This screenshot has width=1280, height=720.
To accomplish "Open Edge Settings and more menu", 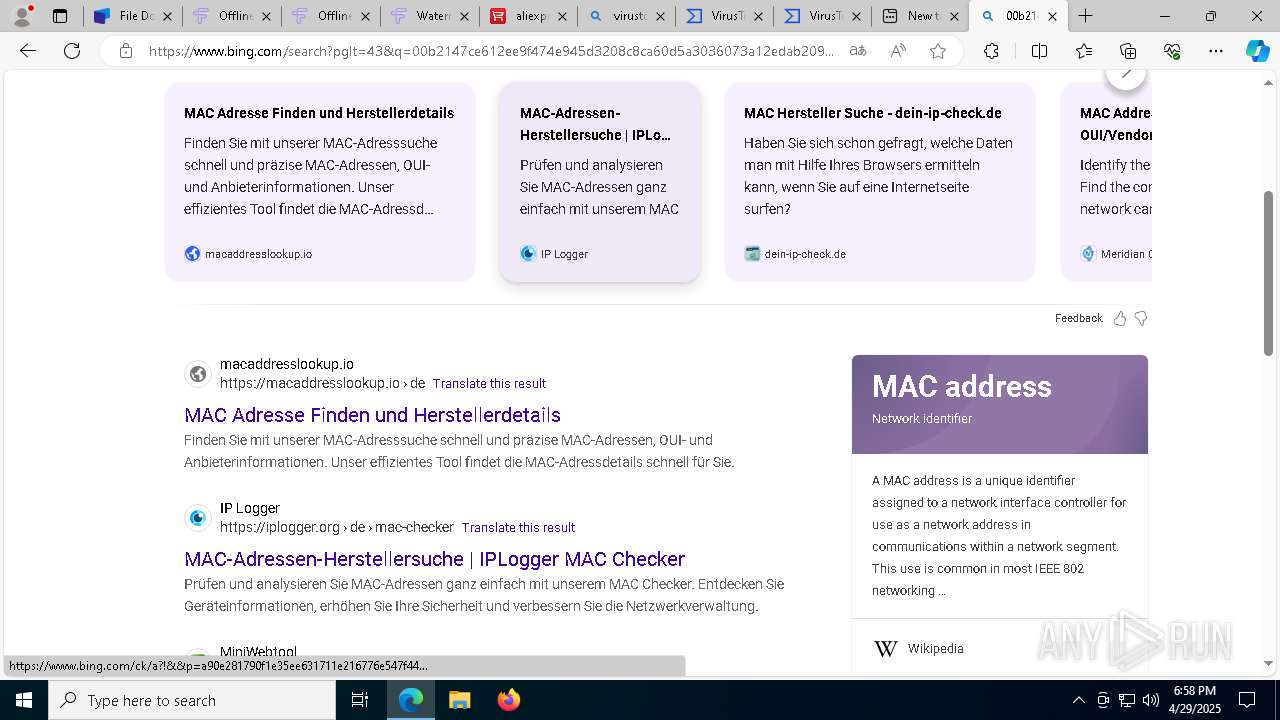I will click(x=1216, y=51).
